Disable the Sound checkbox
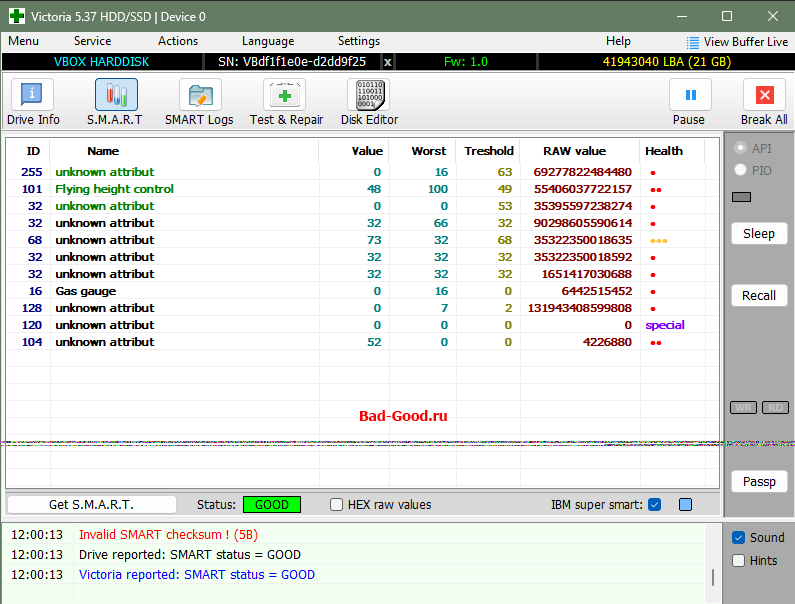The height and width of the screenshot is (604, 795). 739,538
